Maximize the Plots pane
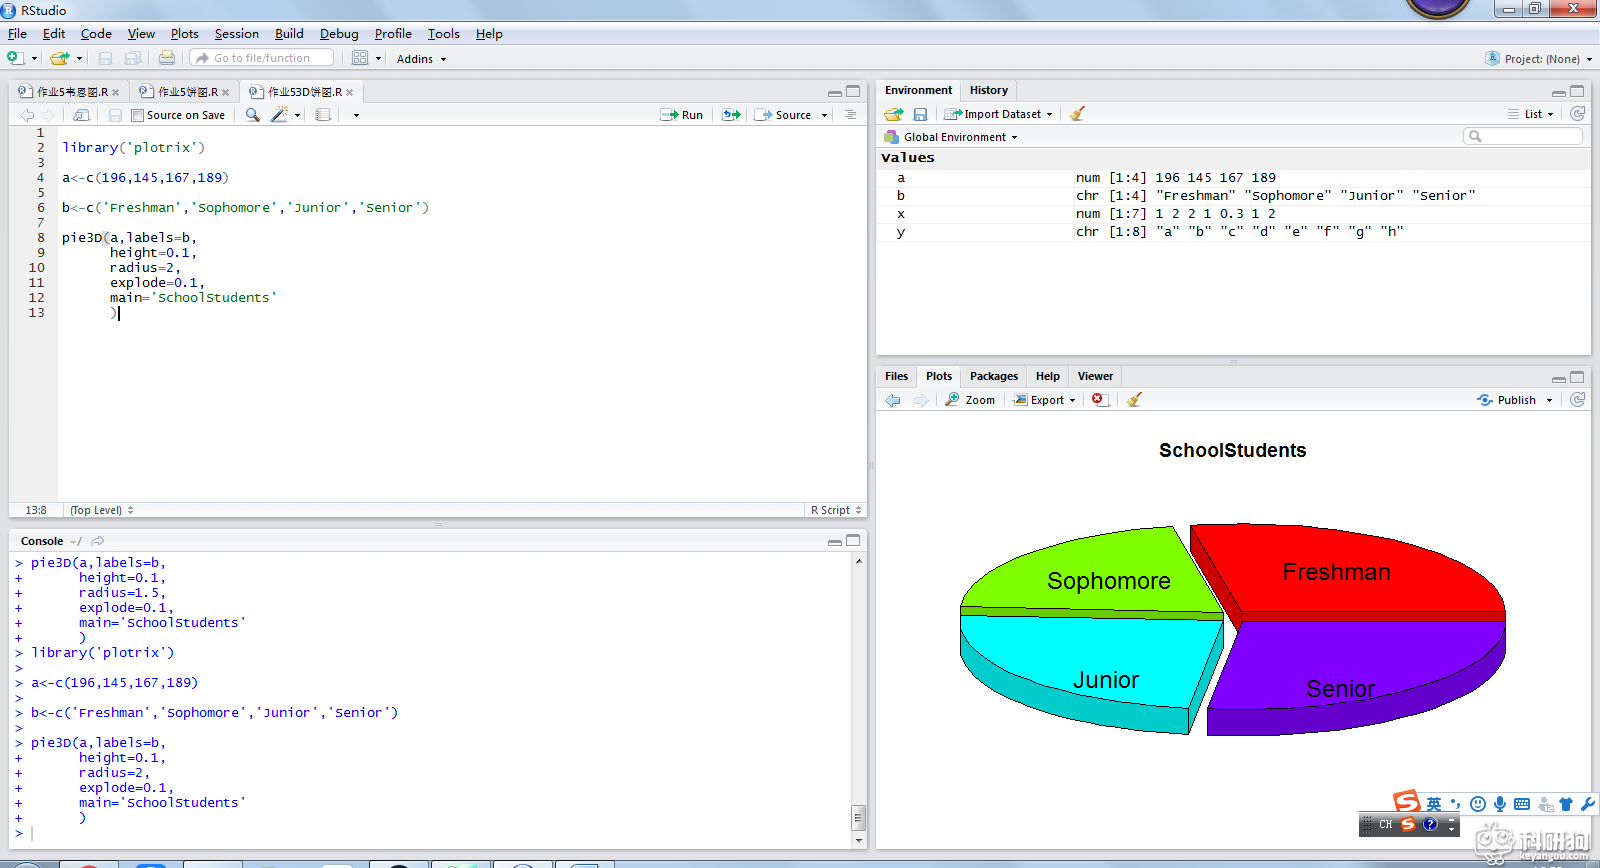Viewport: 1600px width, 868px height. tap(1577, 377)
